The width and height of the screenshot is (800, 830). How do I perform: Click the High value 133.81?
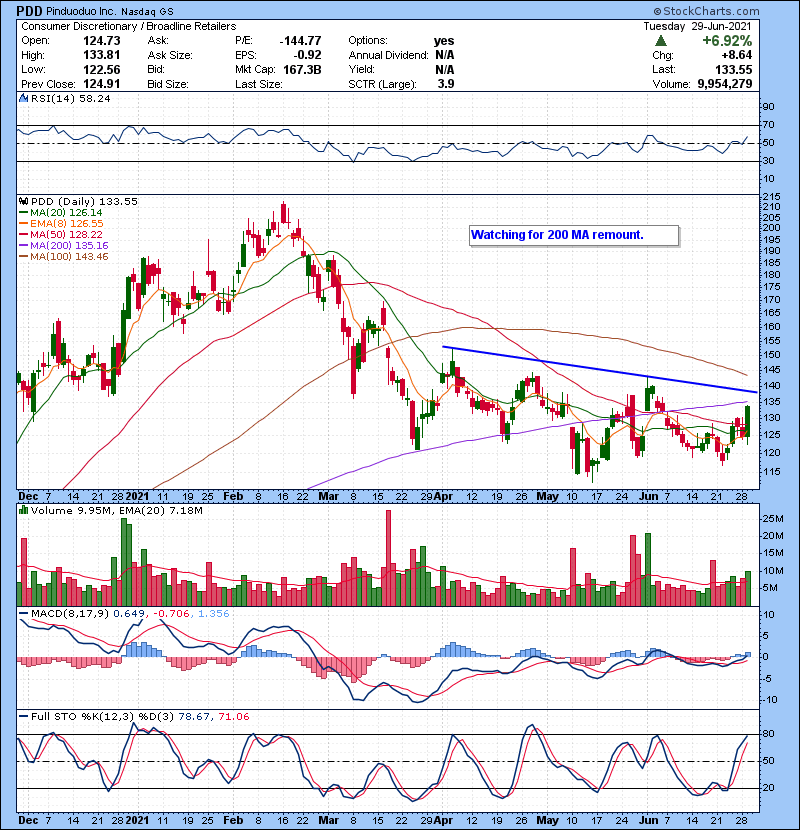(102, 55)
